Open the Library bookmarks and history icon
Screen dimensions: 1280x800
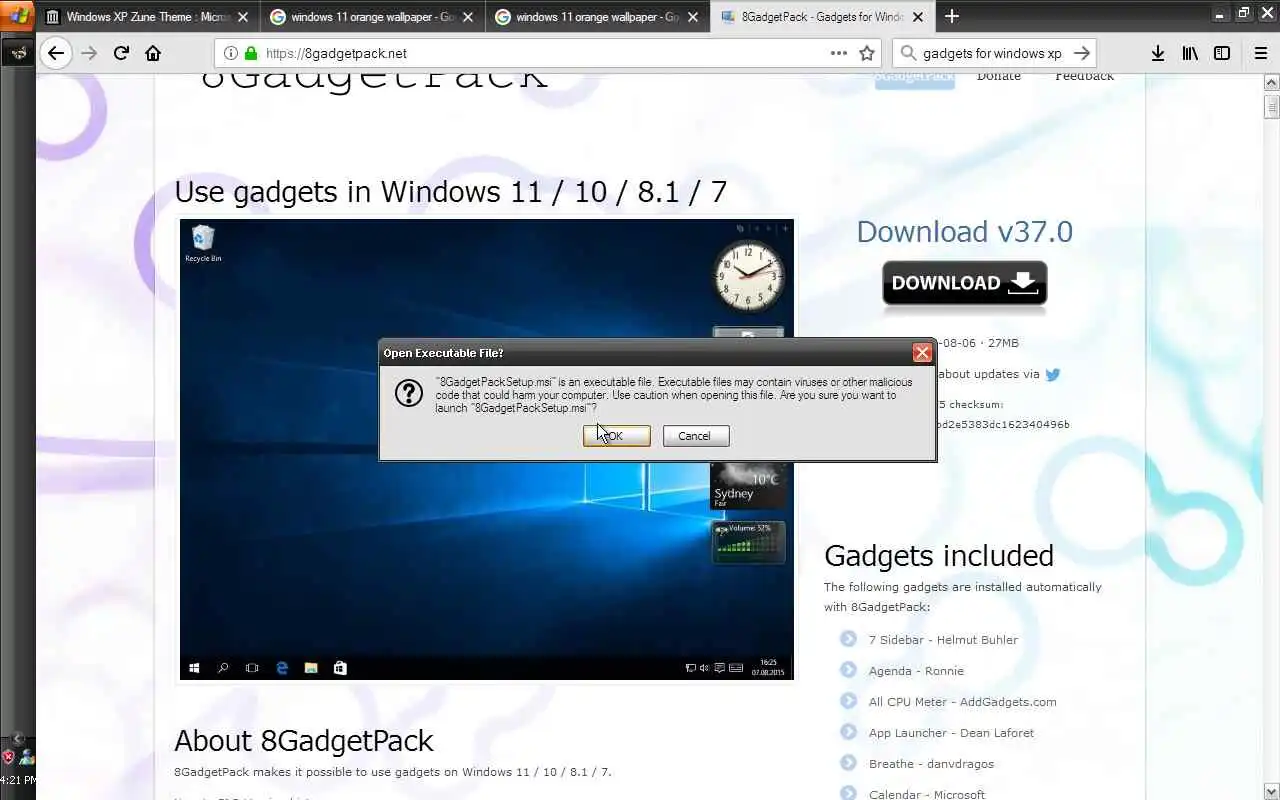coord(1190,53)
